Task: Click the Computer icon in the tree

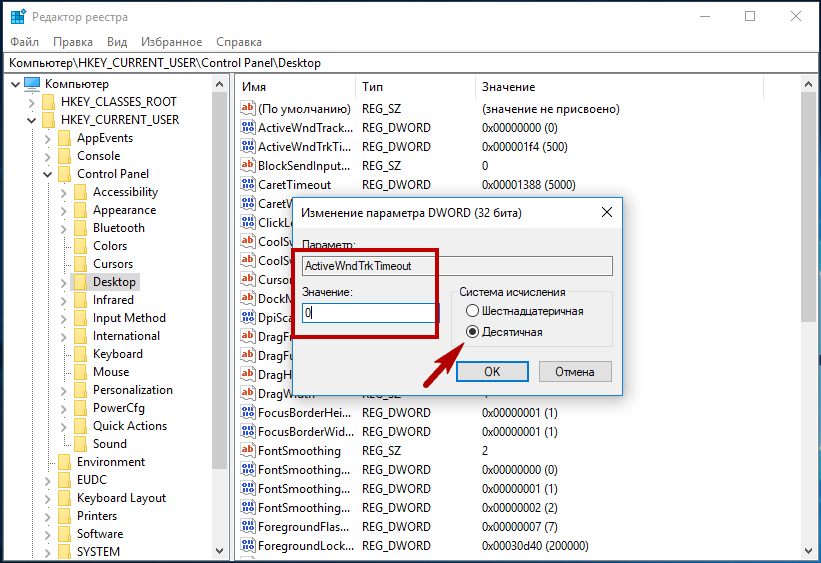Action: pyautogui.click(x=32, y=84)
